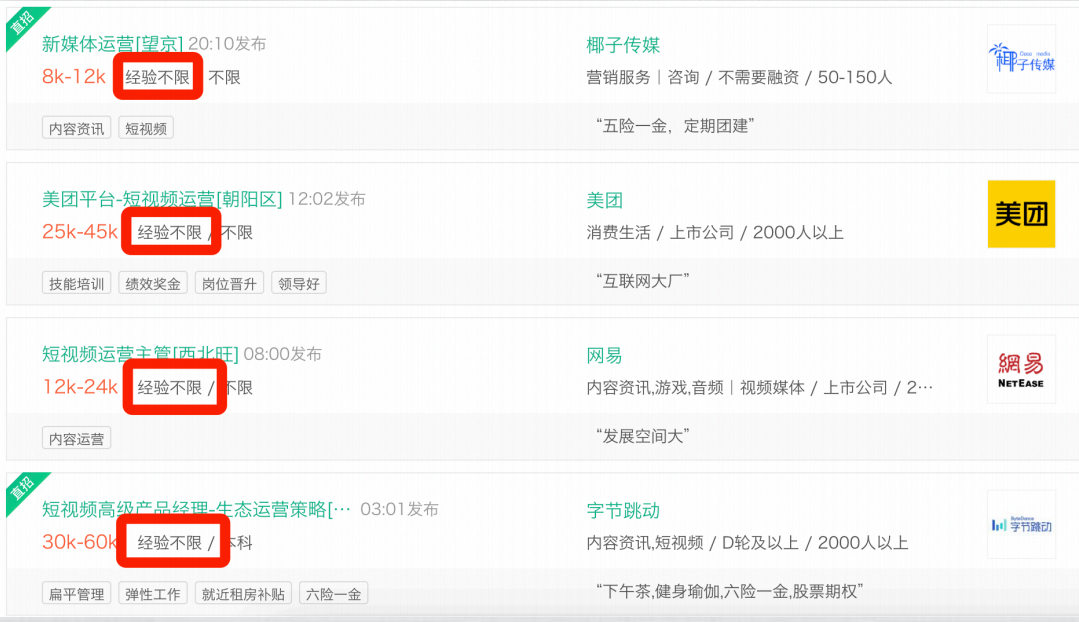Select the 绩效奖金 tag
1079x622 pixels.
(153, 283)
